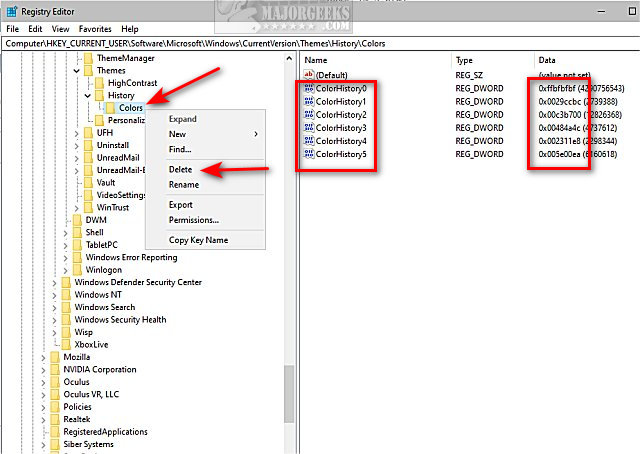This screenshot has height=454, width=640.
Task: Click the Shell folder icon
Action: click(x=77, y=232)
